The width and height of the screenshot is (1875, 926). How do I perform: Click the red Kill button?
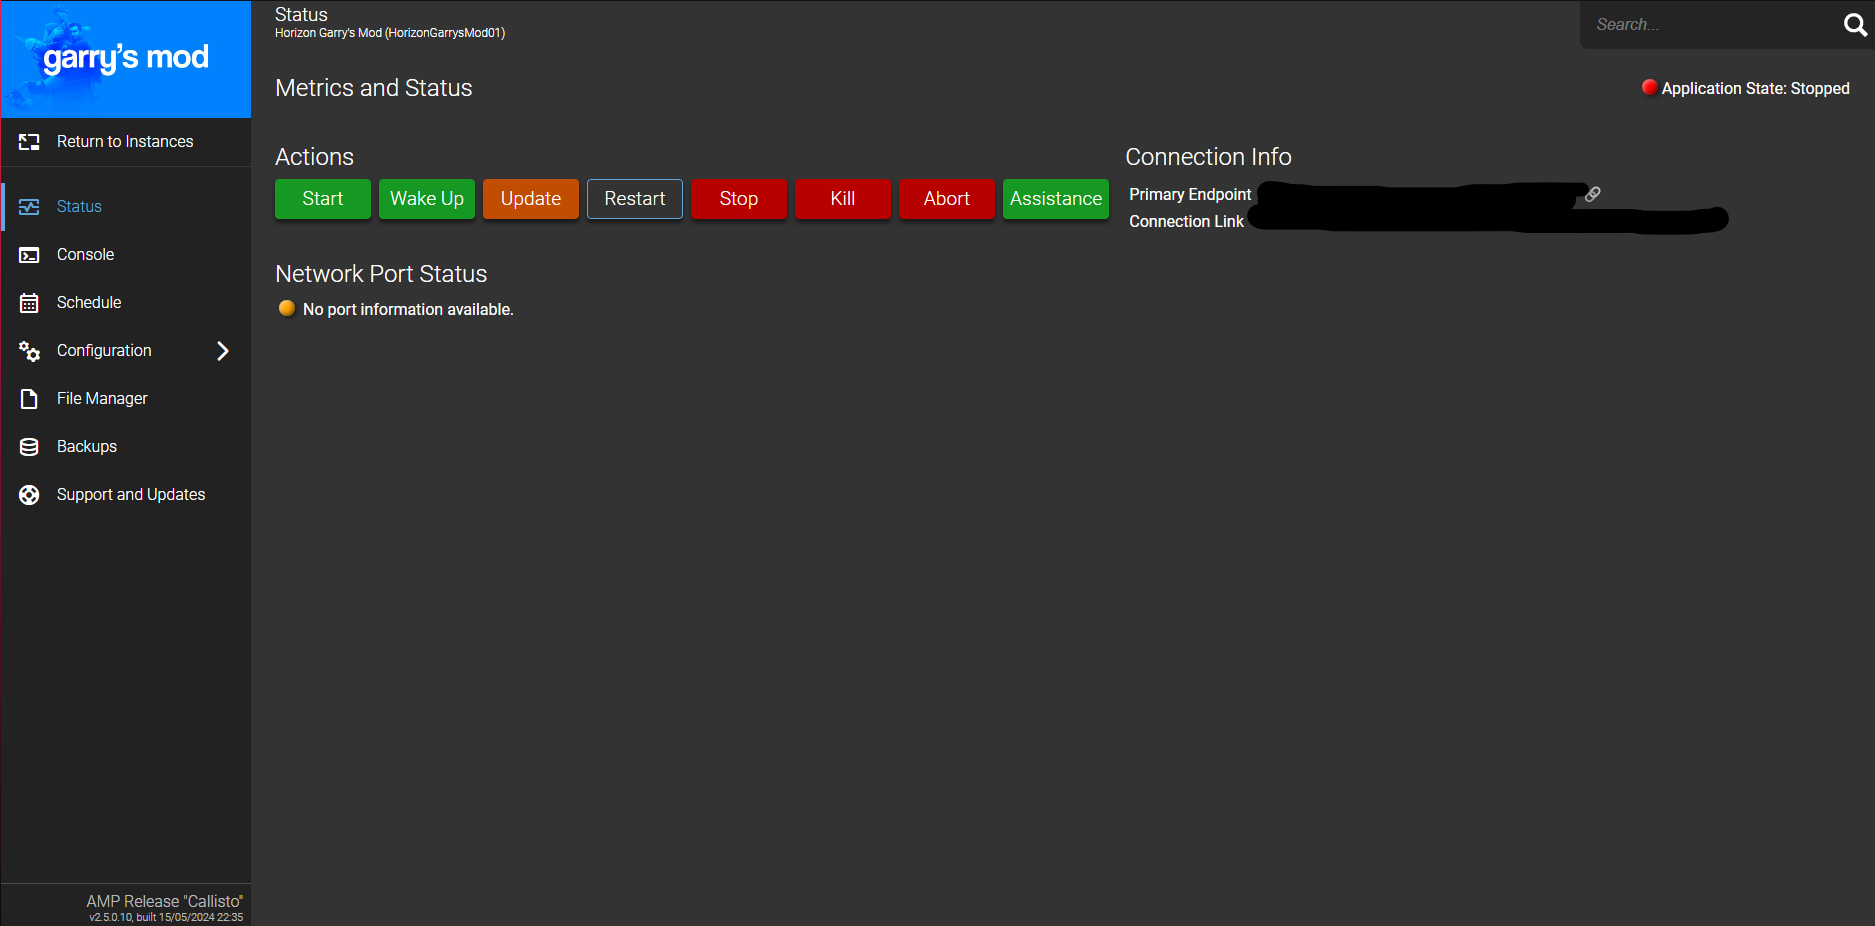click(x=843, y=199)
